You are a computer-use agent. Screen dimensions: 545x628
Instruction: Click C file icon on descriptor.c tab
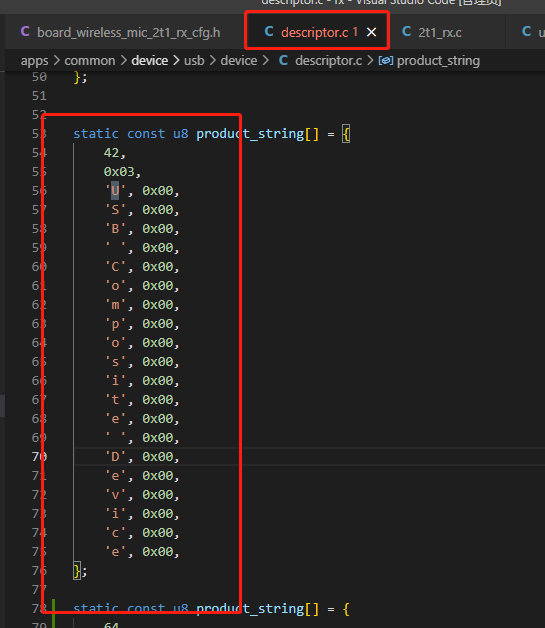(x=269, y=32)
